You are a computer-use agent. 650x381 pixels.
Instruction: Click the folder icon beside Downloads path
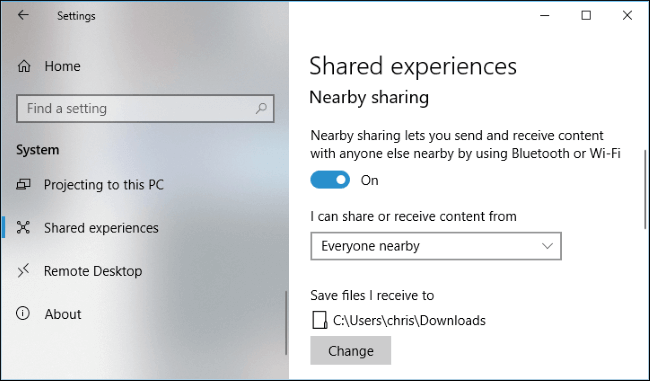[x=319, y=320]
